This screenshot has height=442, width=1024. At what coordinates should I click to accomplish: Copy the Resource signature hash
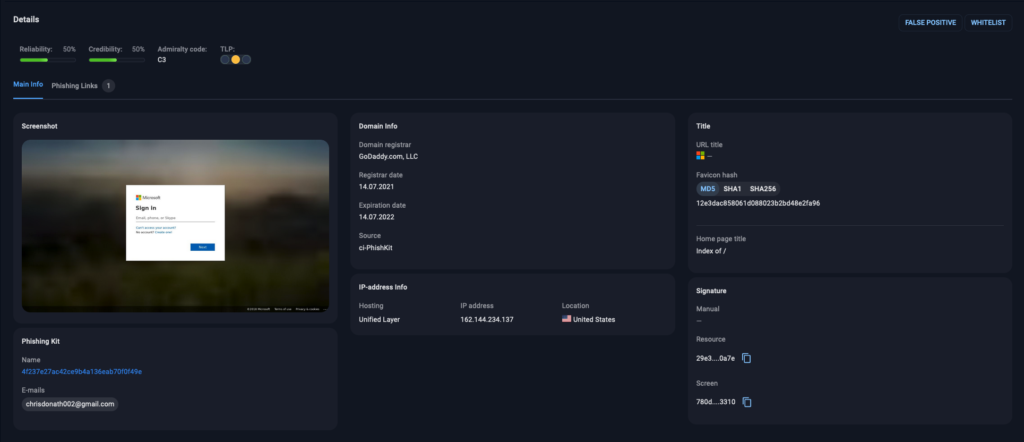tap(746, 359)
